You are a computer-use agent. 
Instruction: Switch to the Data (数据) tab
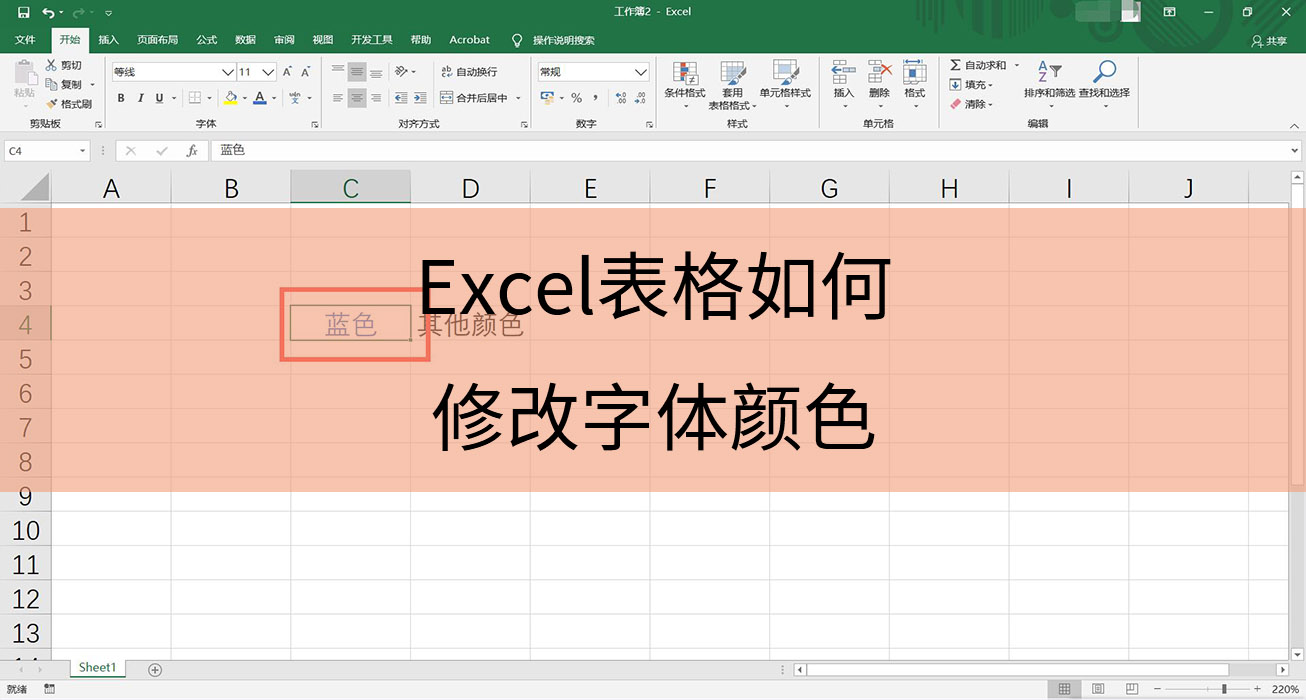[x=245, y=40]
